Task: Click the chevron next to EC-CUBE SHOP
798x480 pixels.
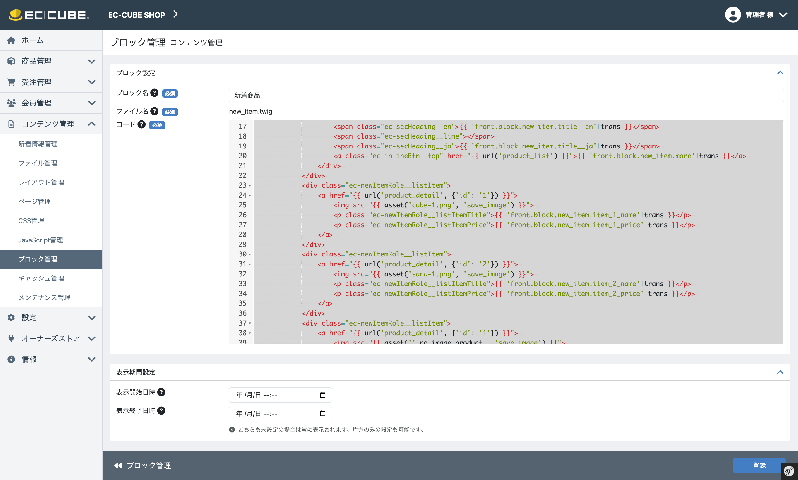Action: click(175, 14)
